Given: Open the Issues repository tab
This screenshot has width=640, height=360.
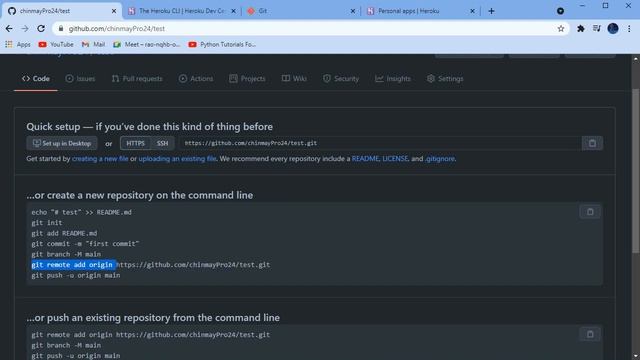Looking at the screenshot, I should click(80, 79).
